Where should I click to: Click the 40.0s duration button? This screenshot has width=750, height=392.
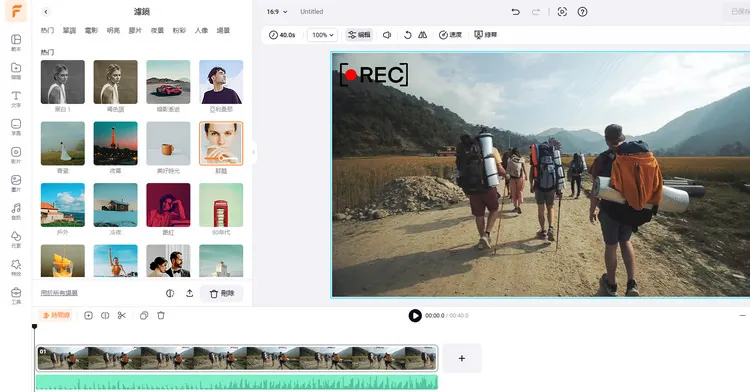282,35
